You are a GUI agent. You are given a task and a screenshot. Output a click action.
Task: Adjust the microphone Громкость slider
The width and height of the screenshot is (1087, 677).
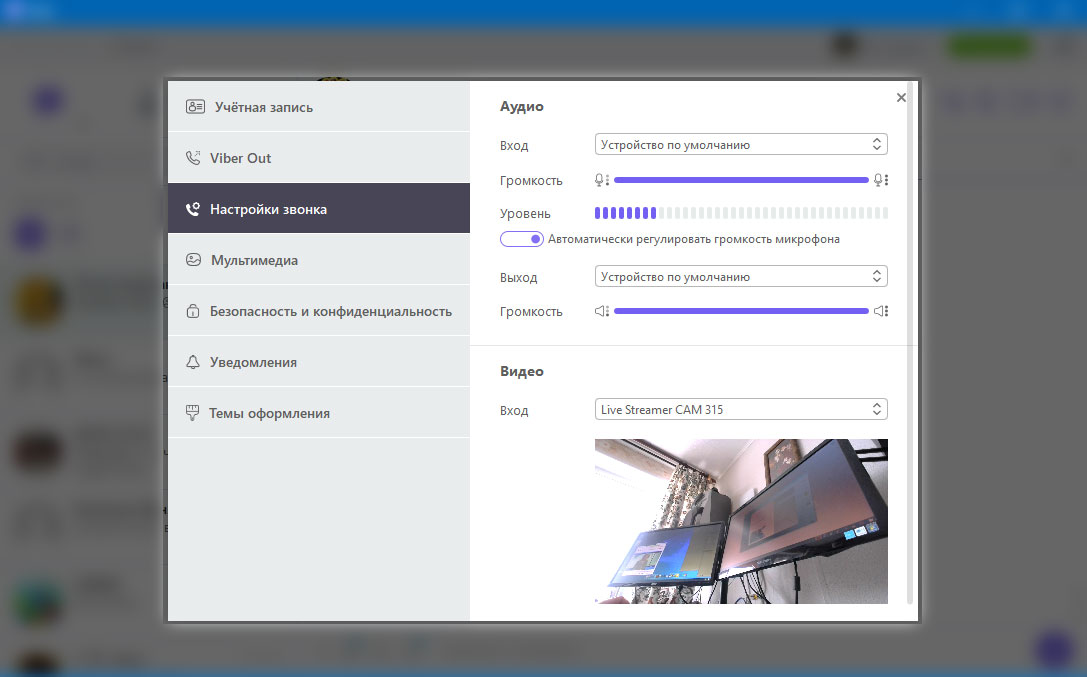(741, 180)
